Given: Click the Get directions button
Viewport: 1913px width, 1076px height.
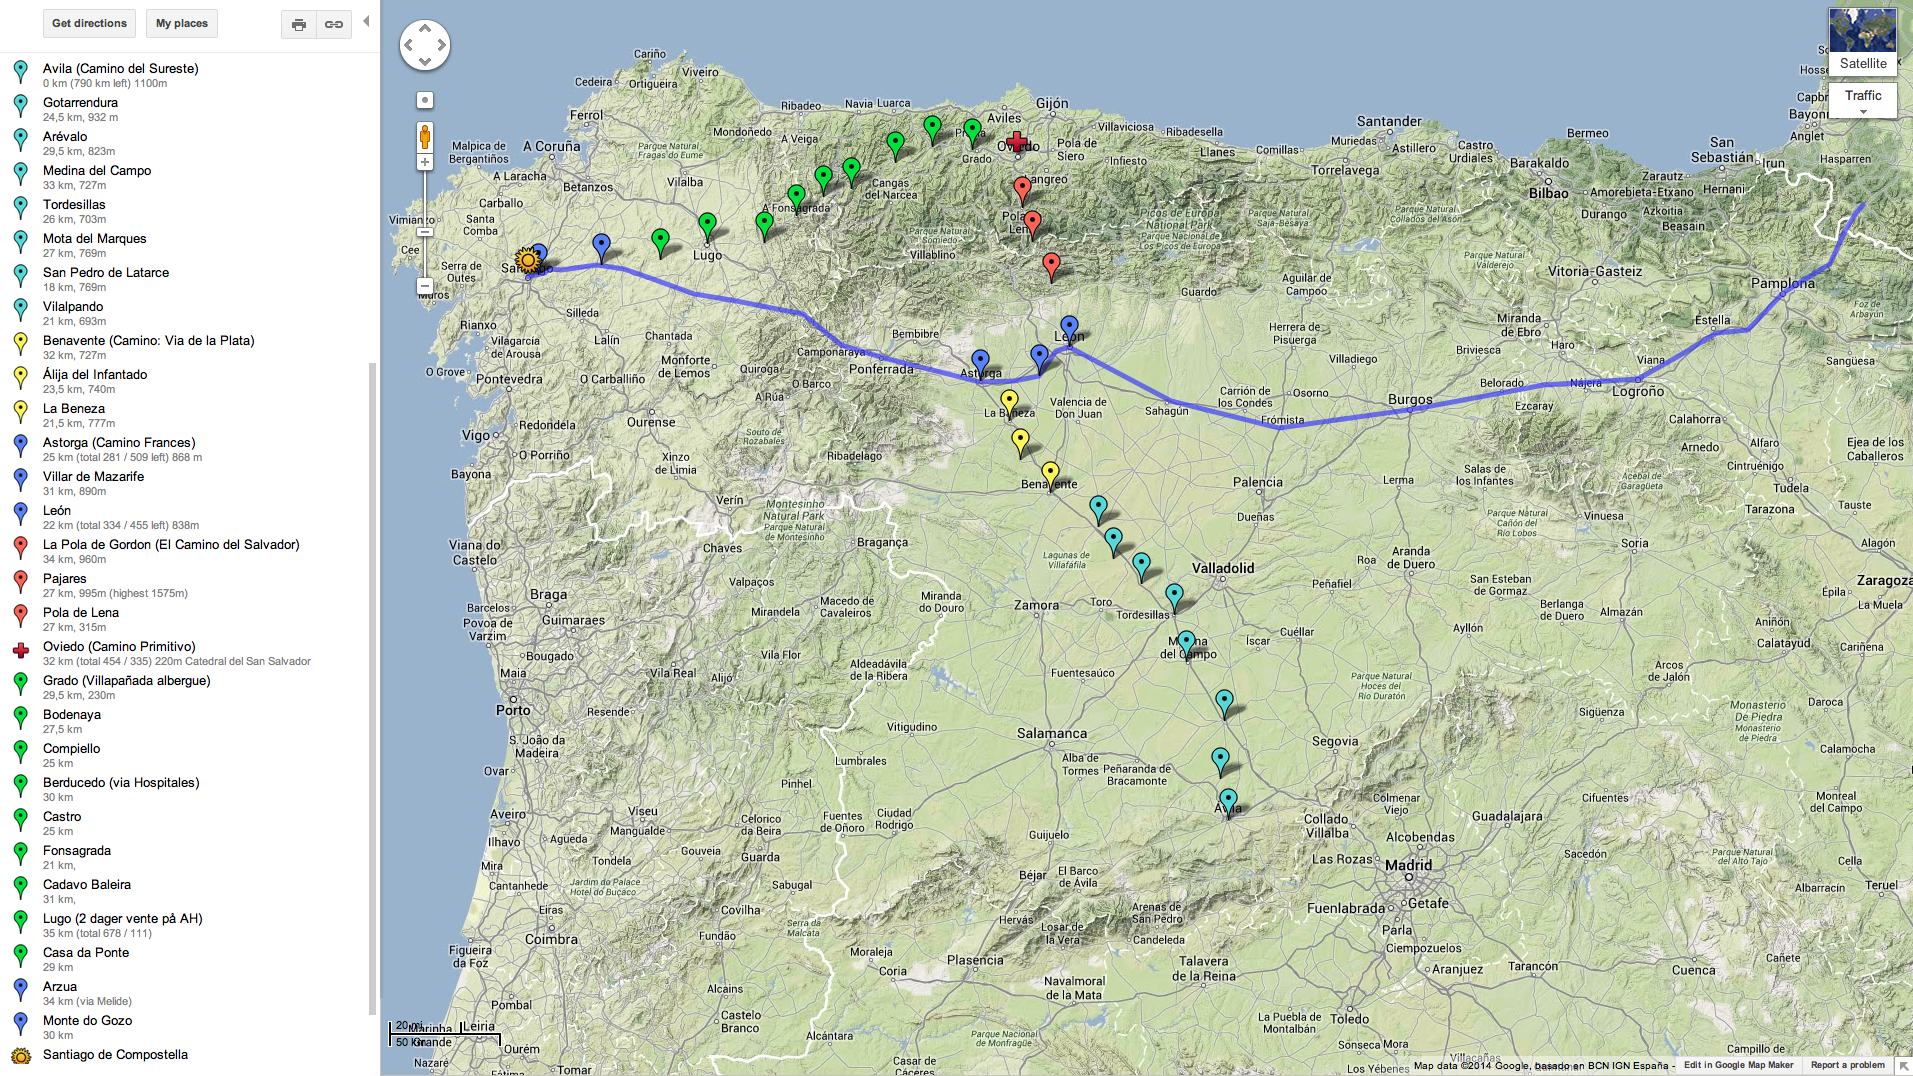Looking at the screenshot, I should [x=89, y=24].
